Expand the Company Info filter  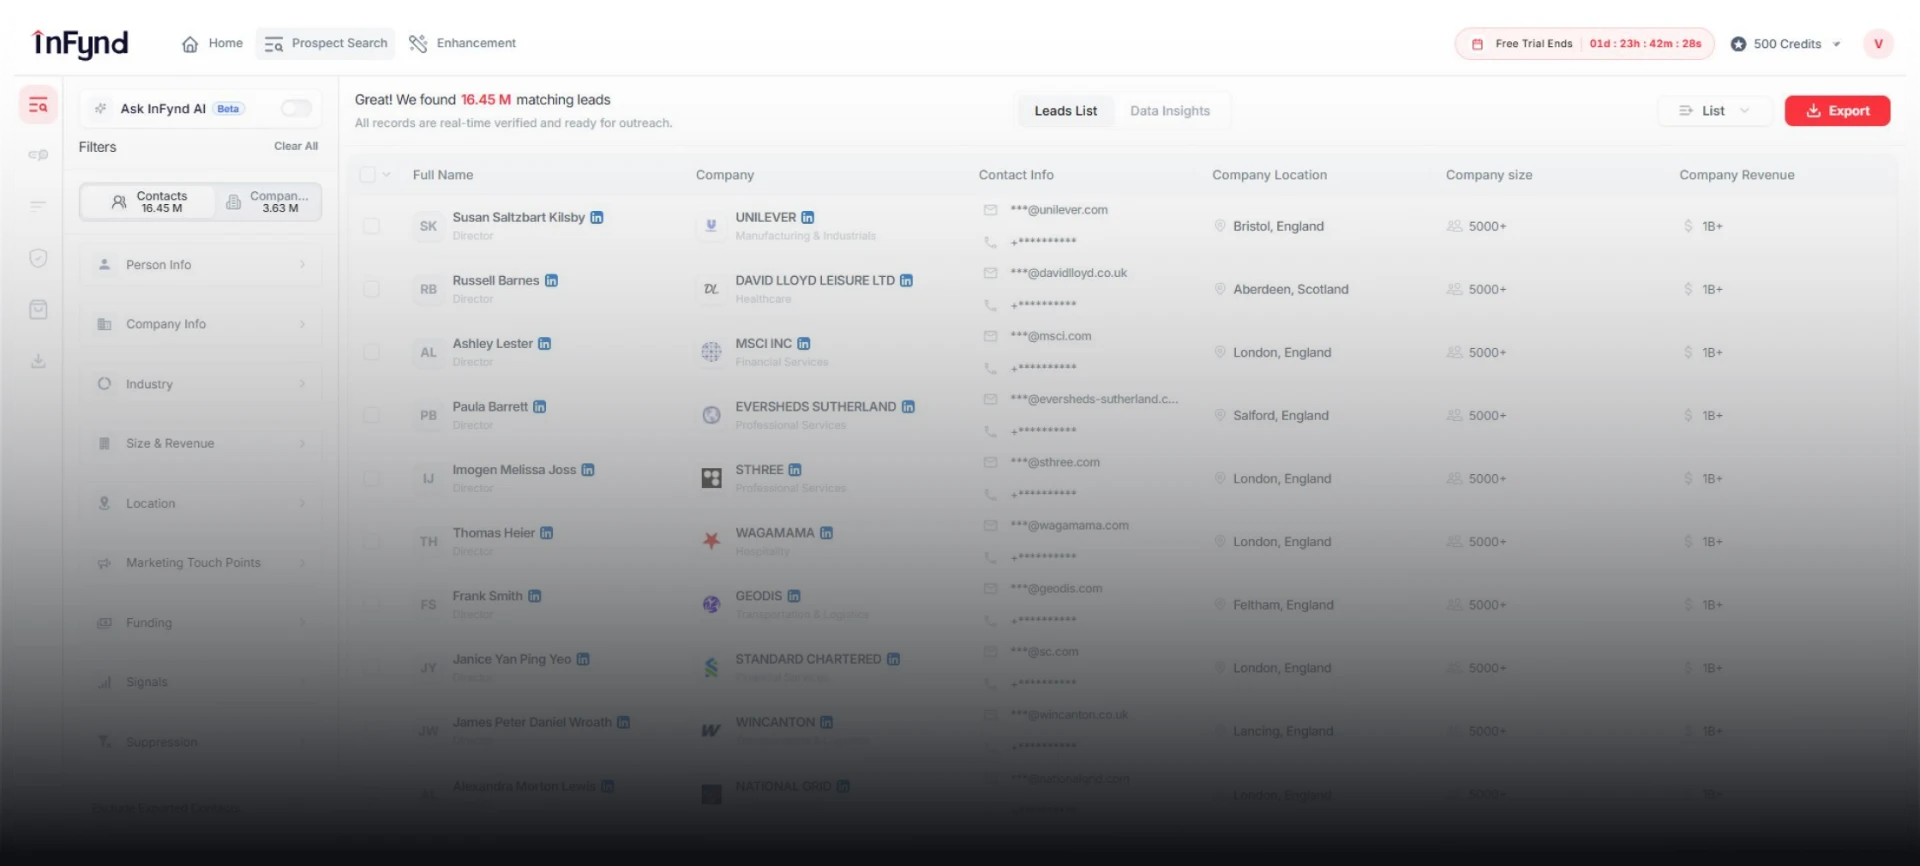pyautogui.click(x=200, y=324)
